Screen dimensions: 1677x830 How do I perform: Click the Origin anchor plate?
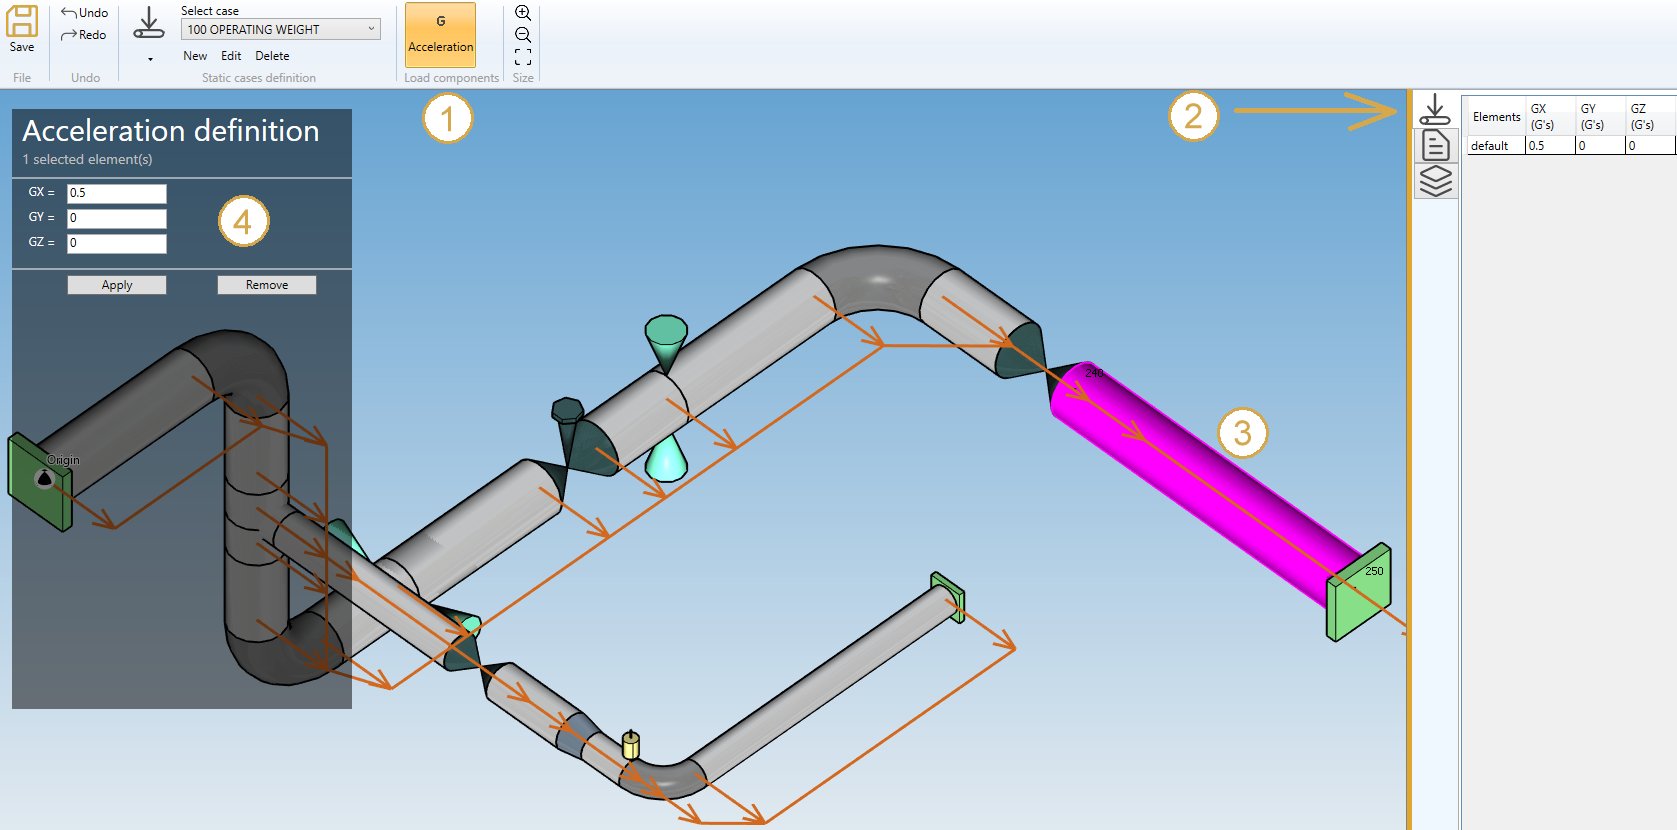40,482
